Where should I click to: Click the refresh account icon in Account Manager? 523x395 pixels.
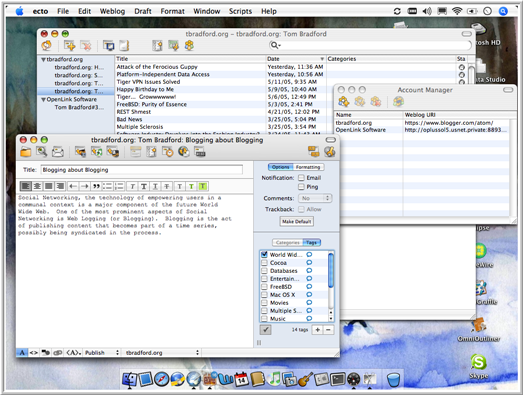click(398, 101)
